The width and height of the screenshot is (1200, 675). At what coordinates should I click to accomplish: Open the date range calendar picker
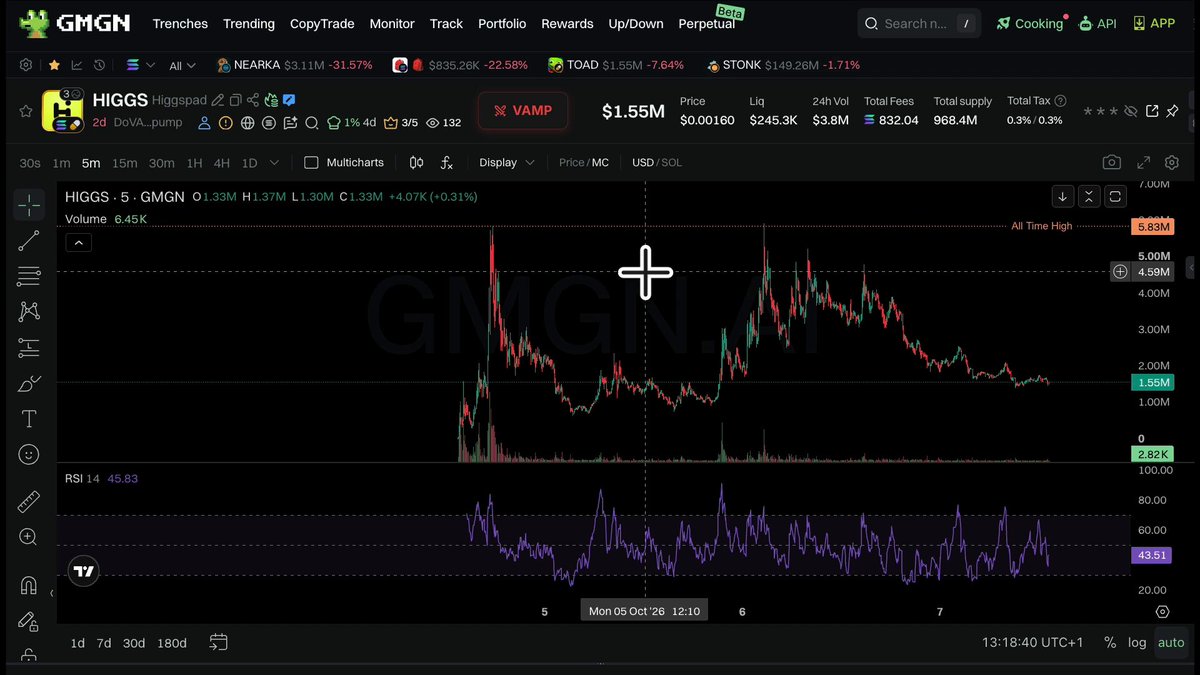[x=218, y=642]
